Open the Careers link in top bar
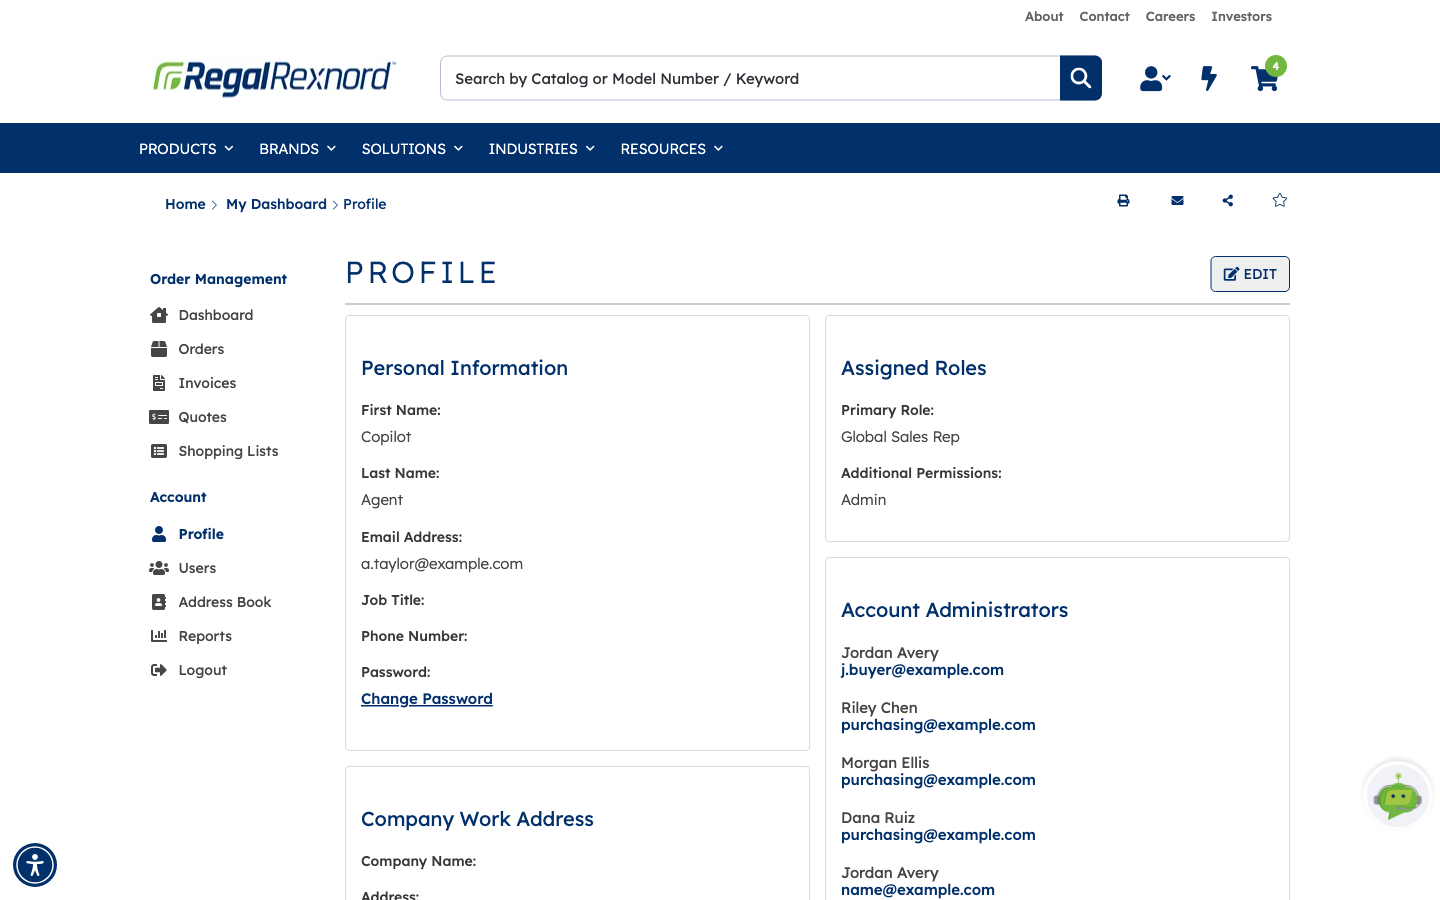1440x900 pixels. (1170, 17)
